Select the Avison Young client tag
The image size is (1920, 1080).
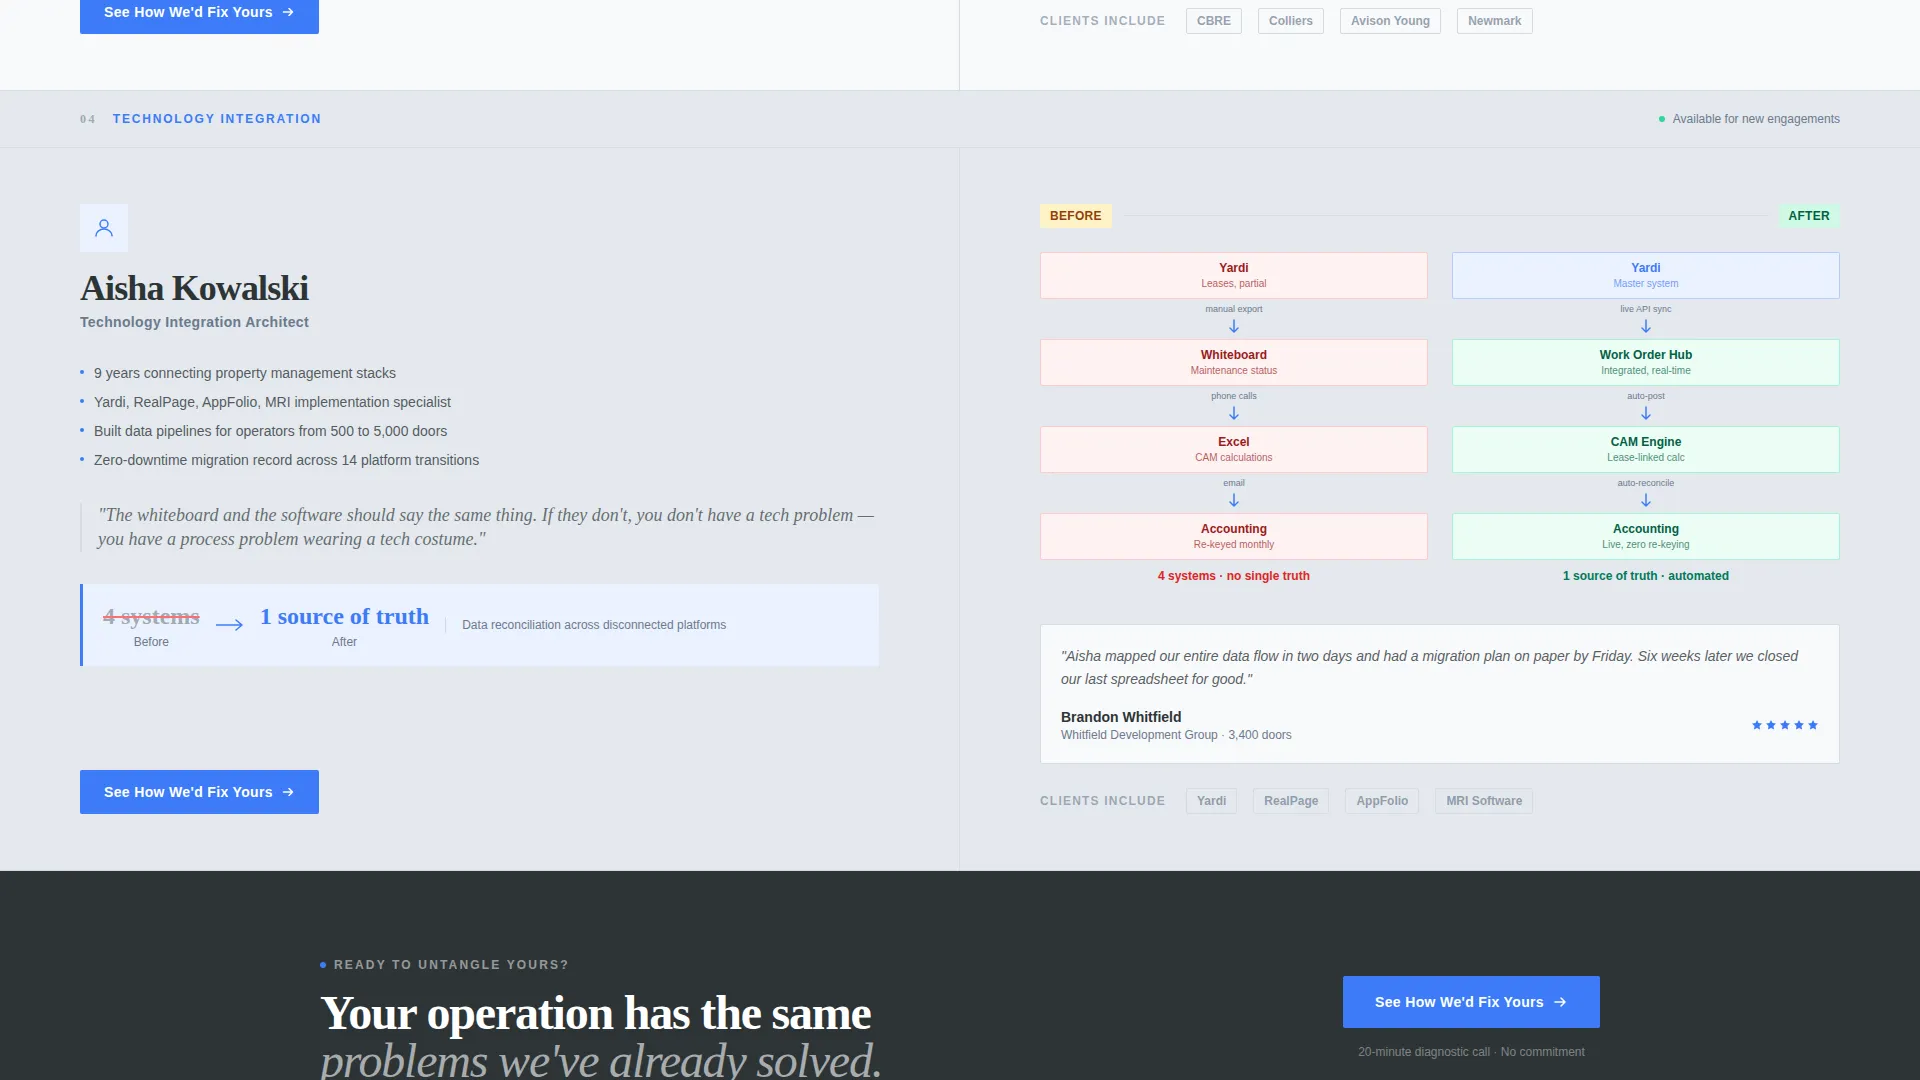coord(1390,21)
